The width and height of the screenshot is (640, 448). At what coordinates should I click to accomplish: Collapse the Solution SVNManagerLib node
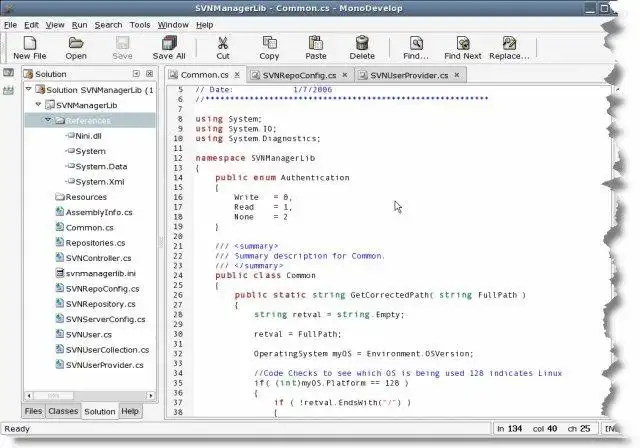click(29, 89)
